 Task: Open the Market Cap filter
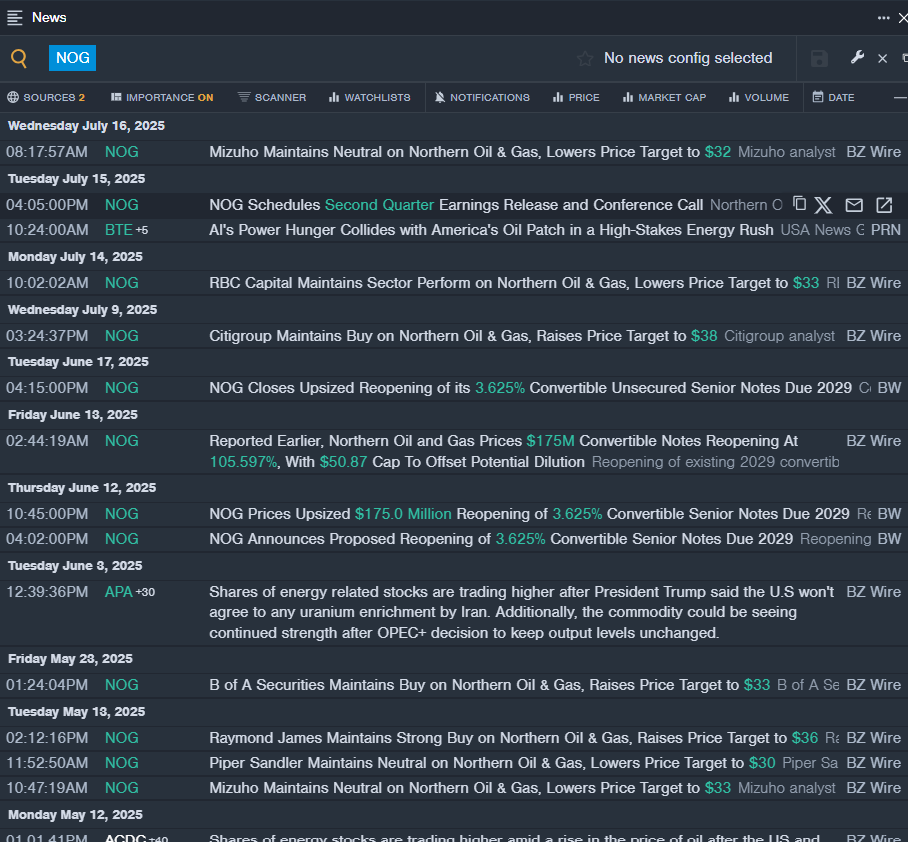coord(664,97)
